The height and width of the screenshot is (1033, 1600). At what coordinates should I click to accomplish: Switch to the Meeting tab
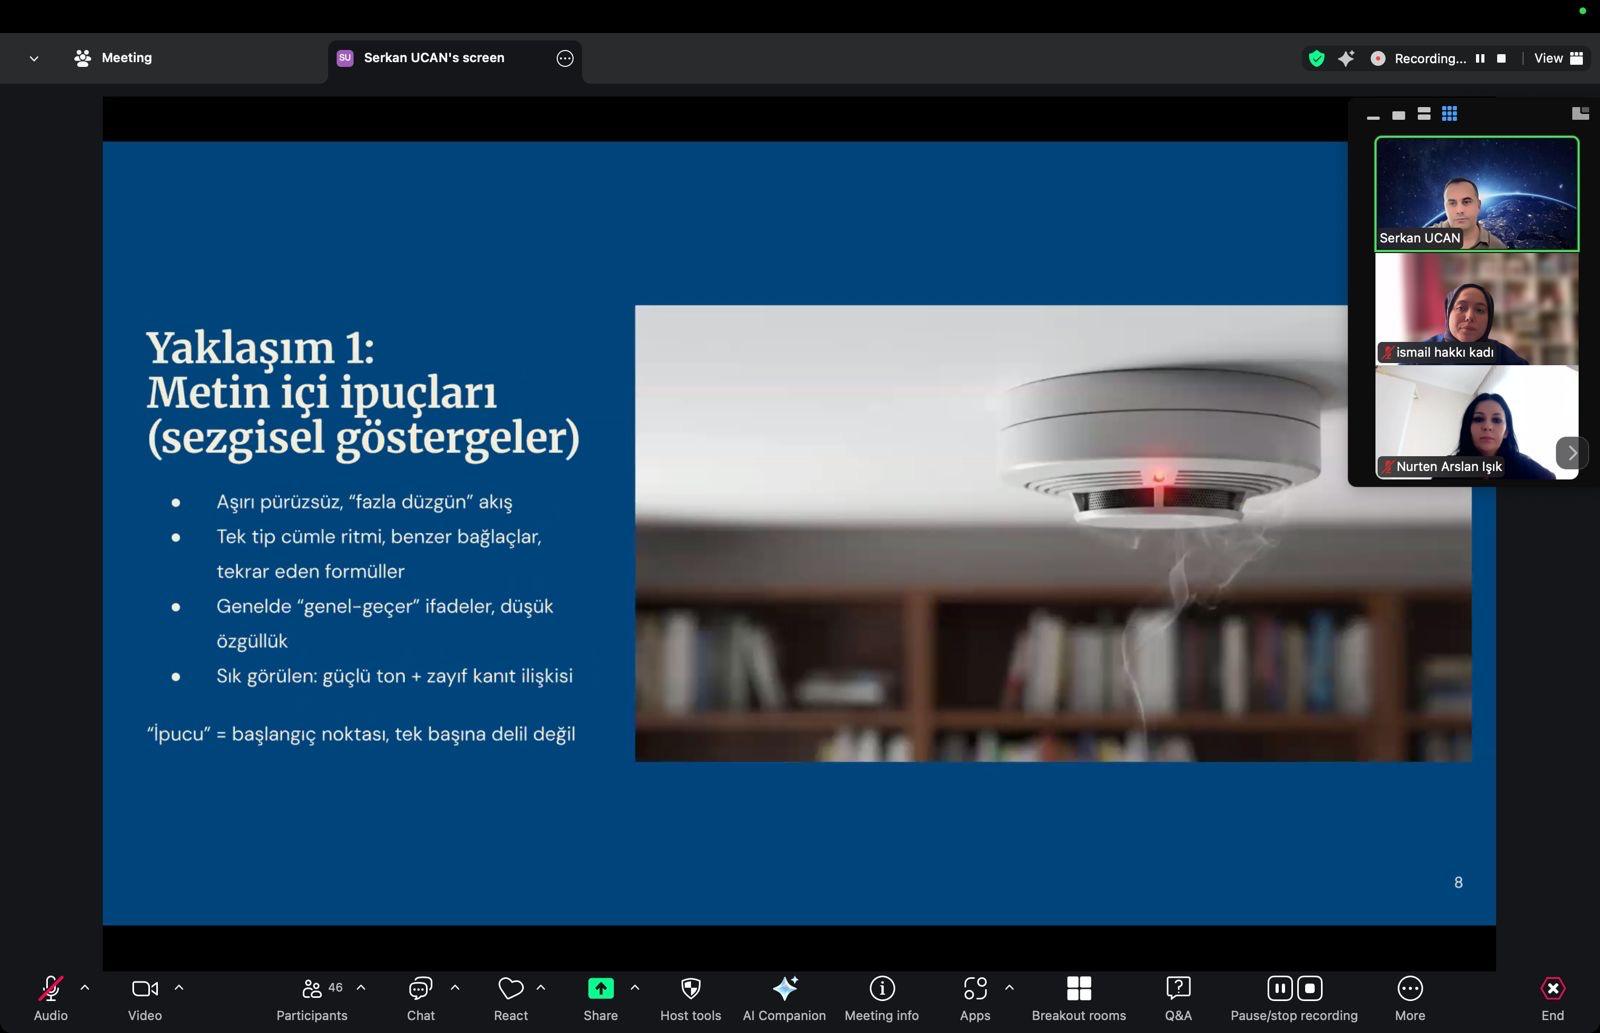(113, 58)
